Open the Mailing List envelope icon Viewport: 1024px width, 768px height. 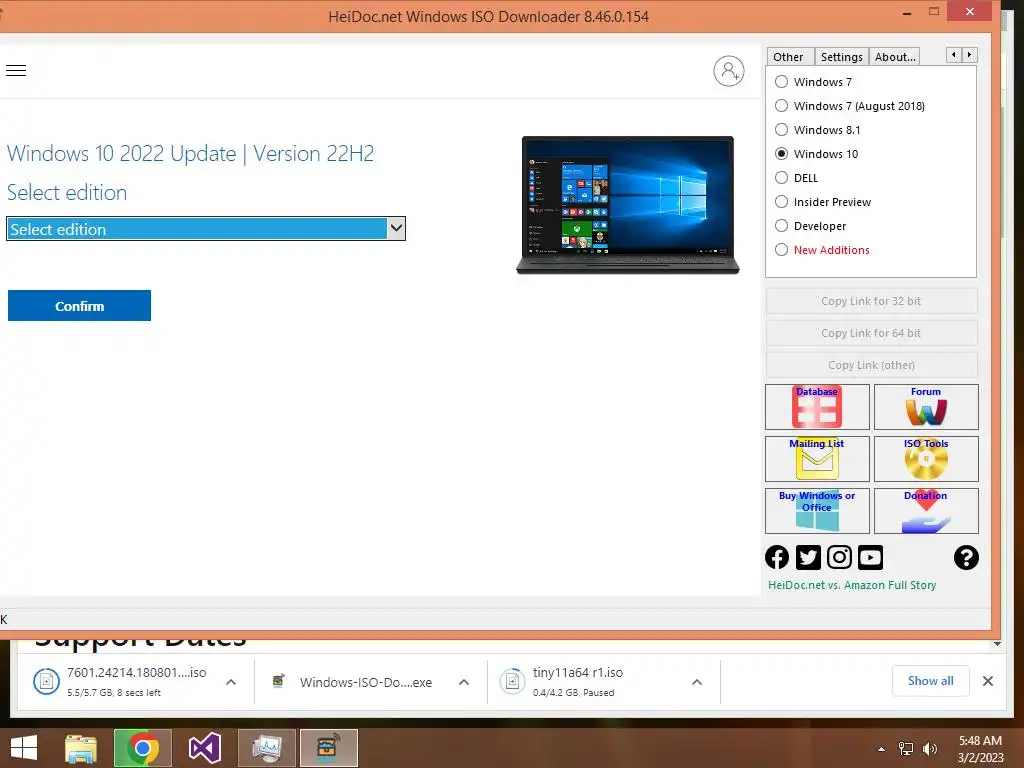click(x=817, y=459)
